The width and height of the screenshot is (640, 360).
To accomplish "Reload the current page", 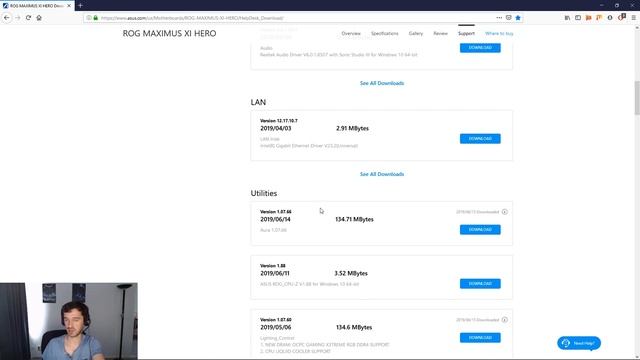I will click(28, 18).
